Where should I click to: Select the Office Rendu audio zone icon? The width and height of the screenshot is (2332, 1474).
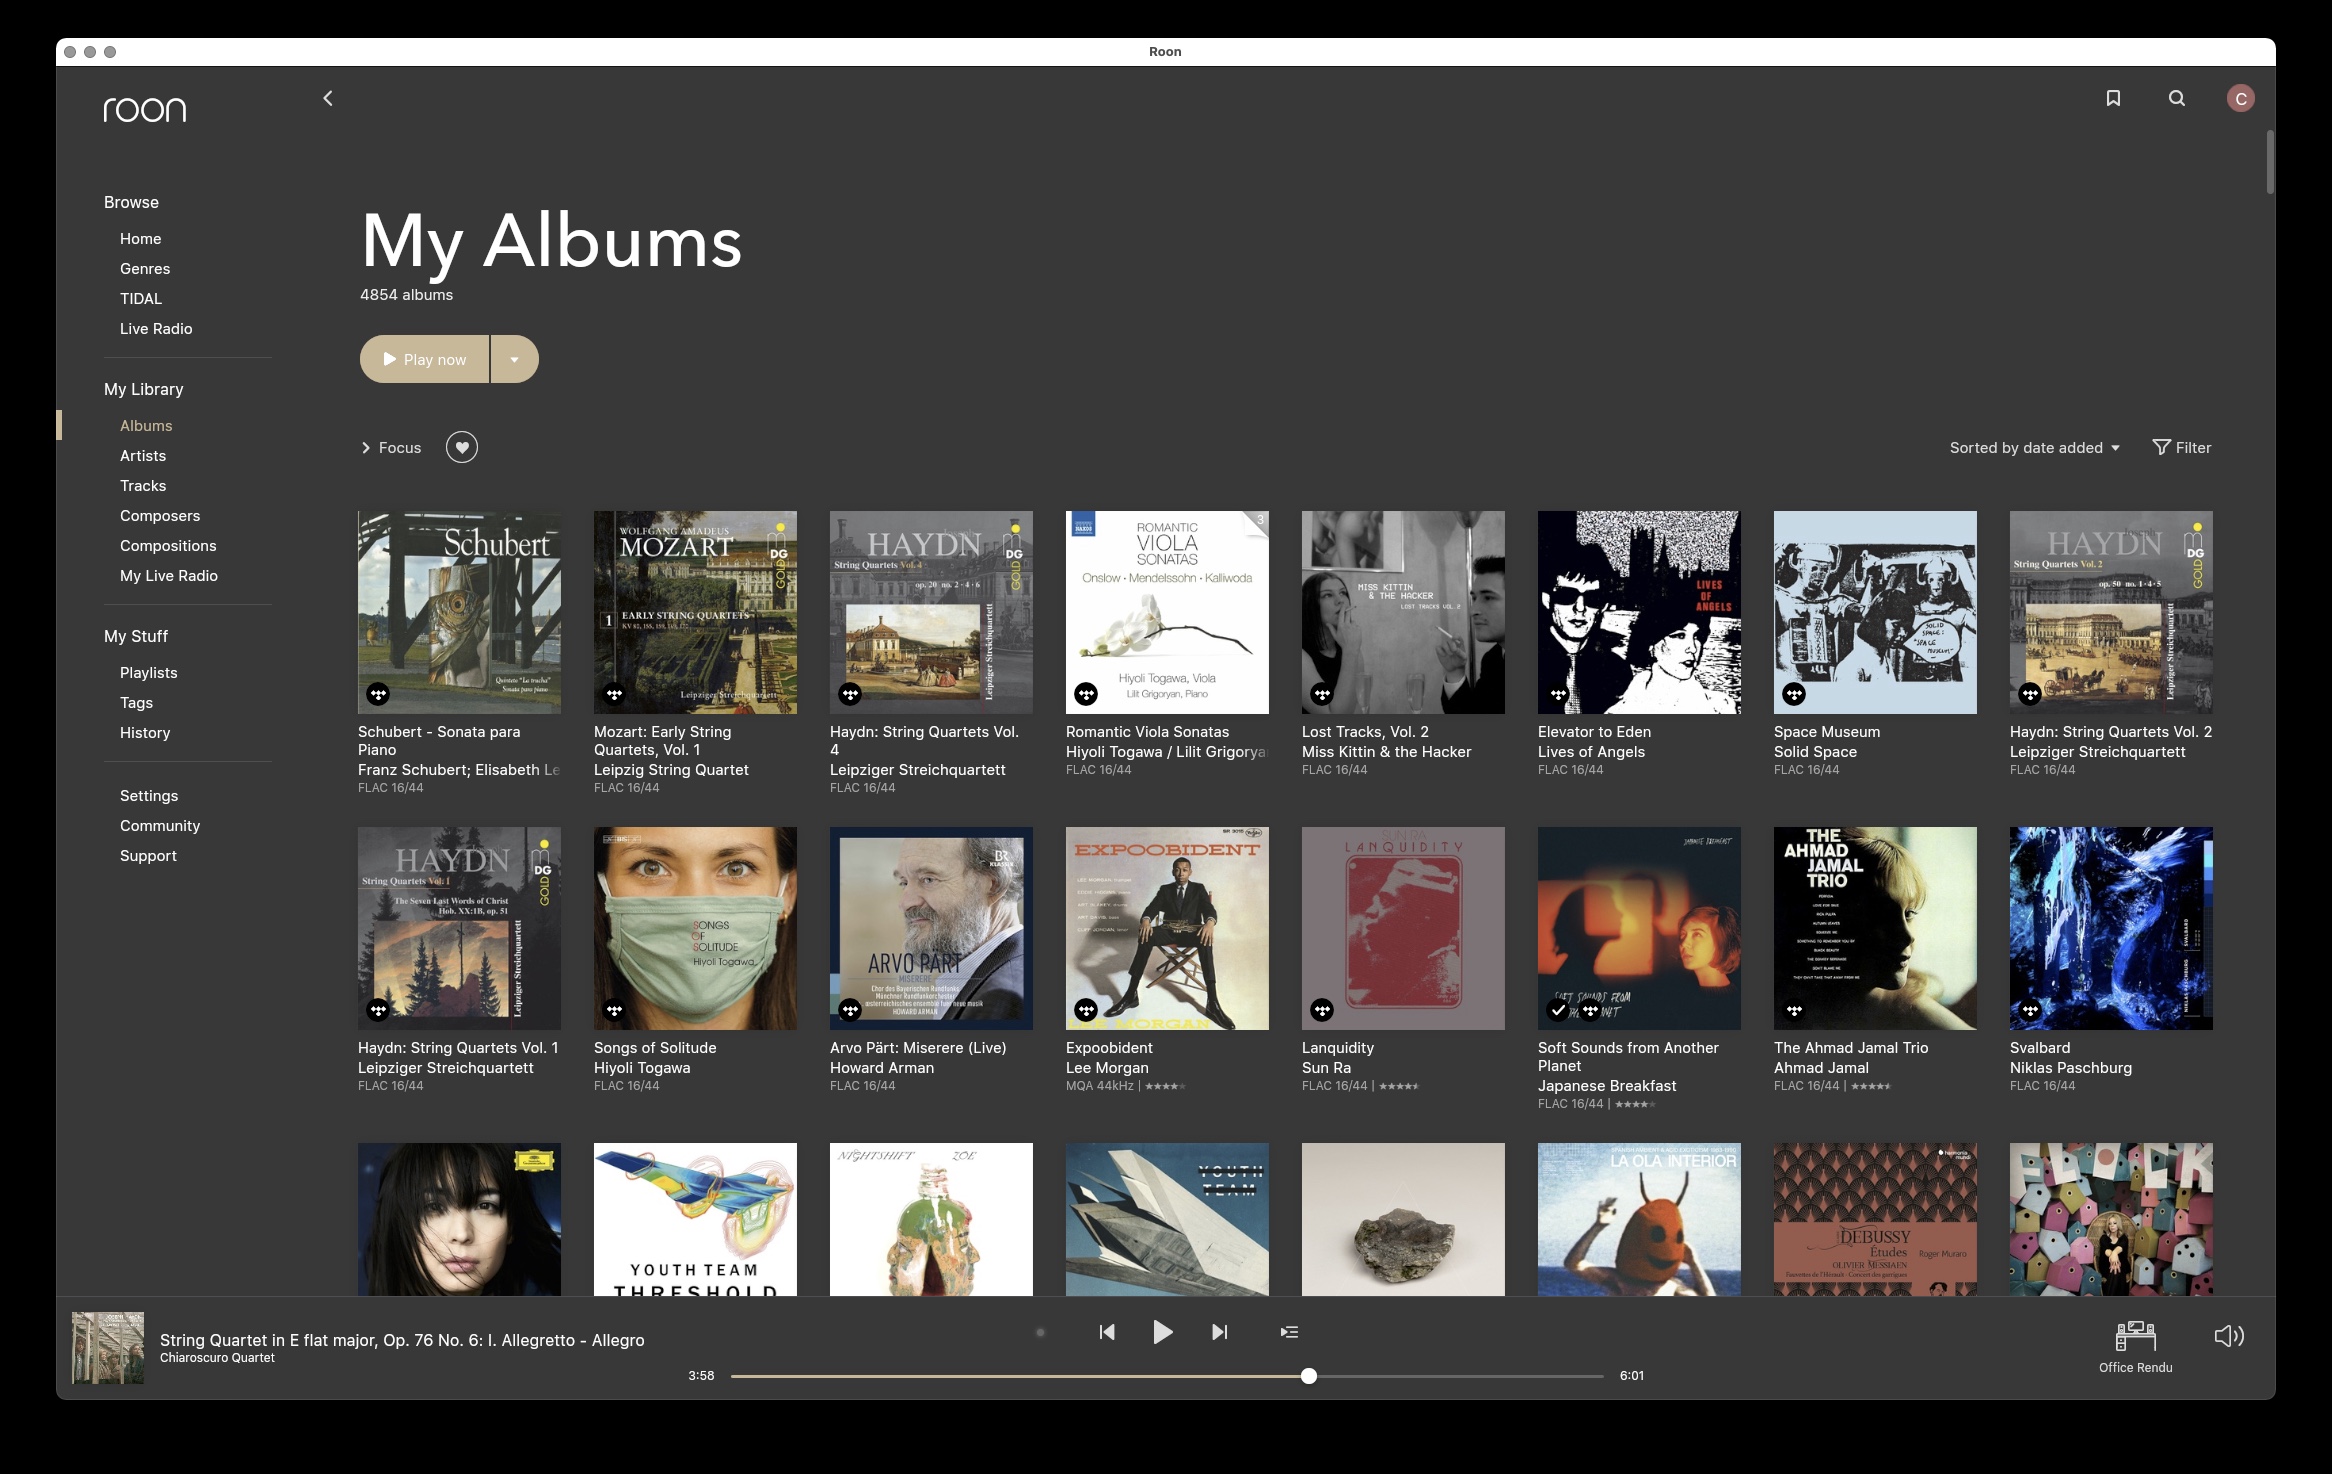(2135, 1337)
